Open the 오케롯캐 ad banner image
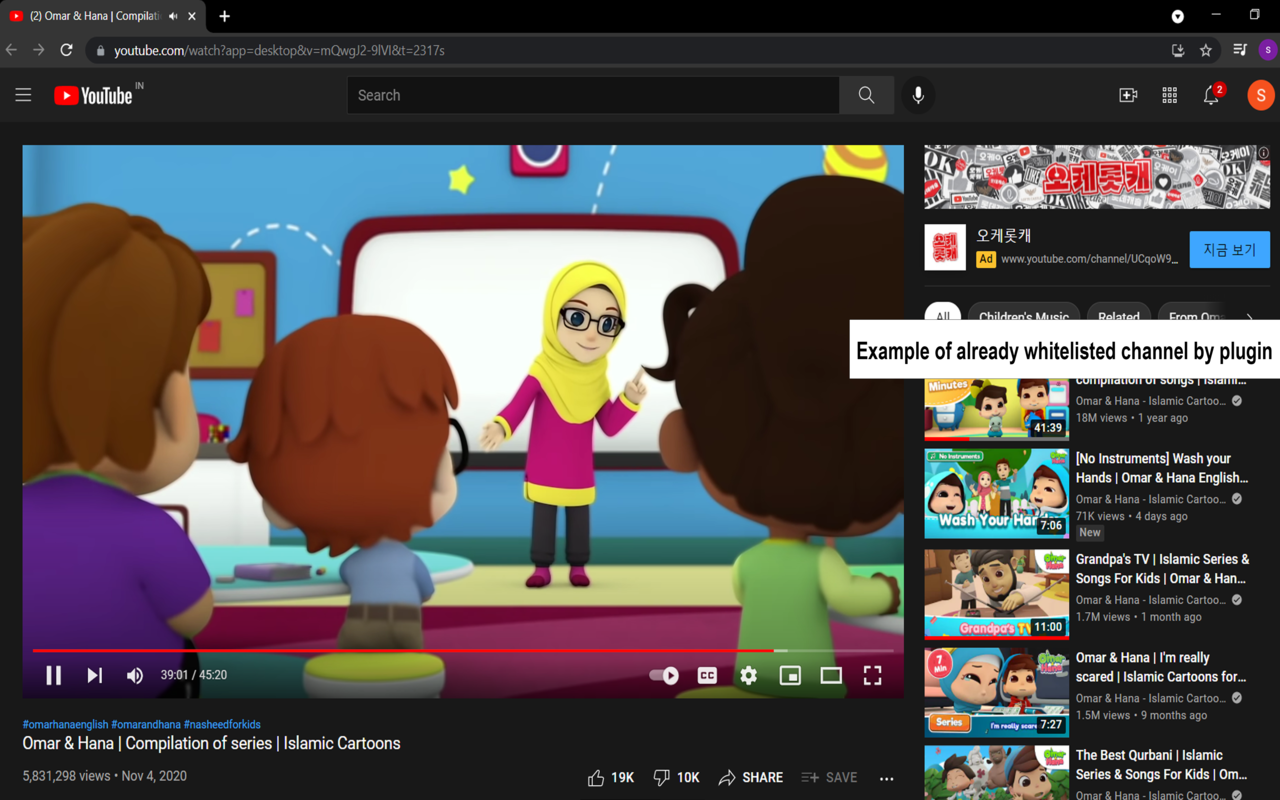 (1097, 177)
